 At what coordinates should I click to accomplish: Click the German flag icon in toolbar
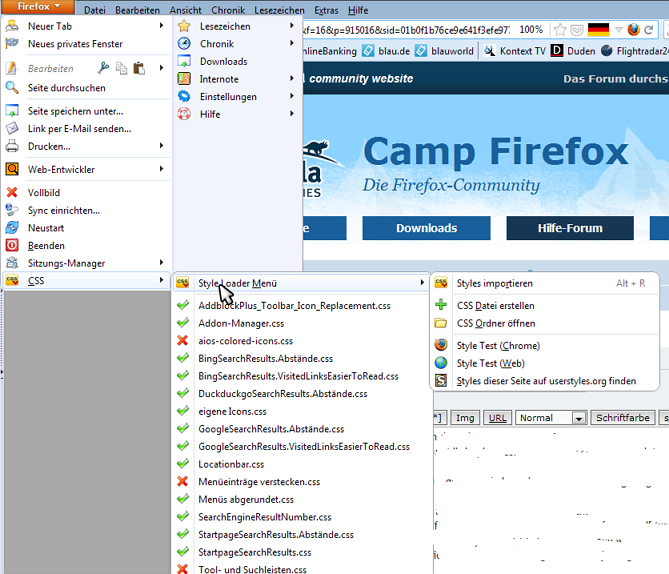[x=598, y=29]
